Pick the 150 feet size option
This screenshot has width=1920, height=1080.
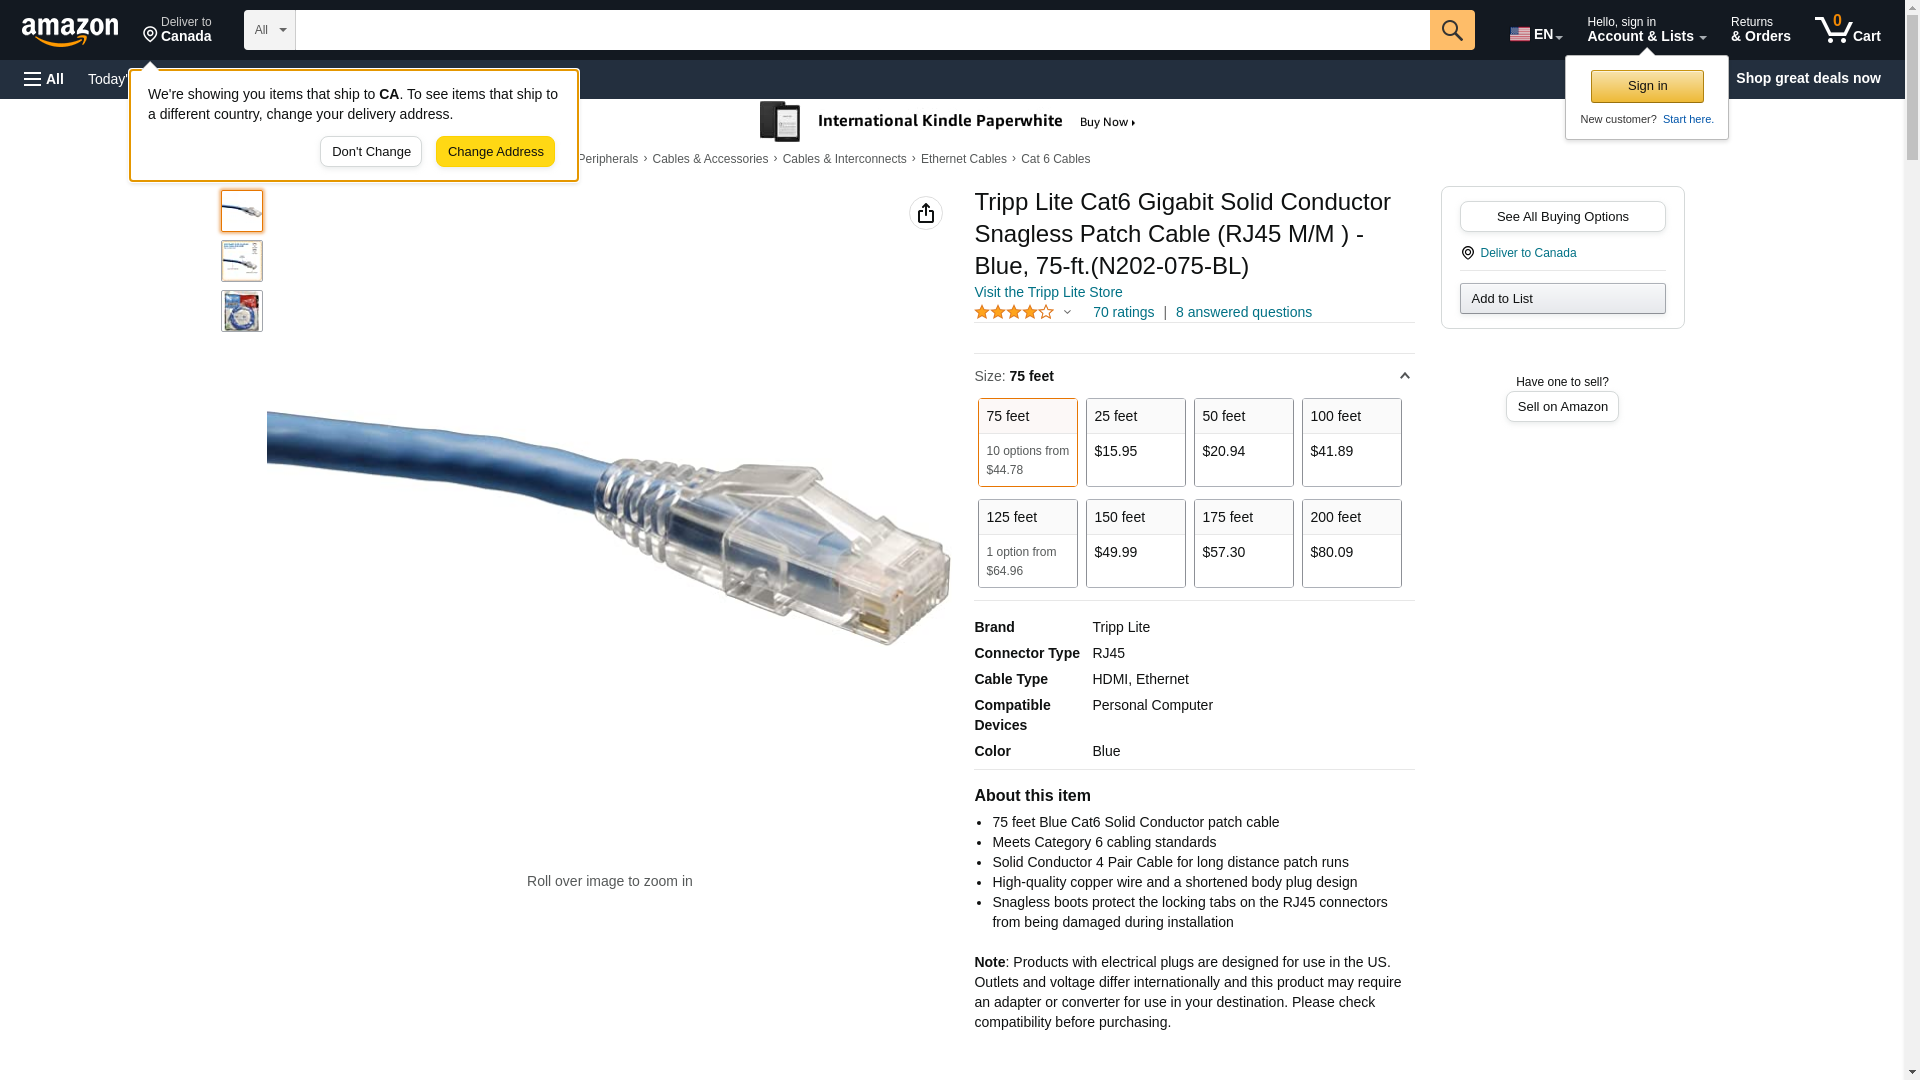1136,544
